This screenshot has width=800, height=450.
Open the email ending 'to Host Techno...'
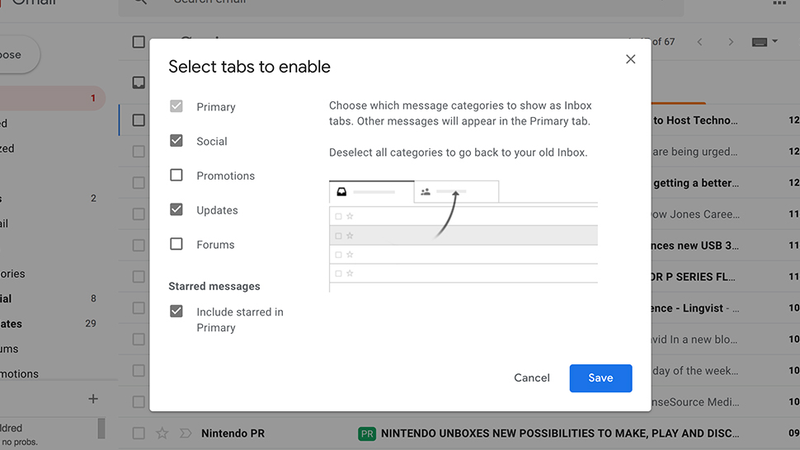point(695,120)
